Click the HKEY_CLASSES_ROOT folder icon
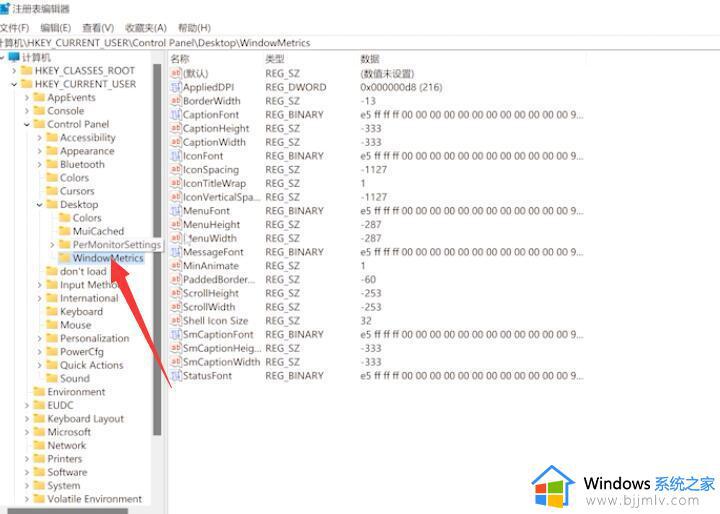The height and width of the screenshot is (514, 720). coord(27,70)
